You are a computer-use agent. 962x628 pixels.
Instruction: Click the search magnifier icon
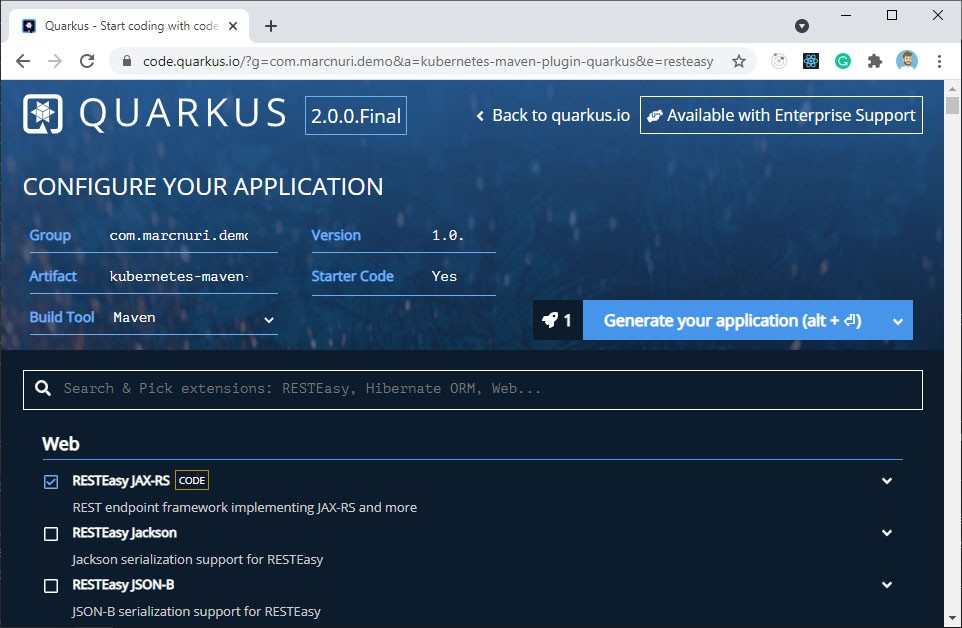tap(43, 388)
